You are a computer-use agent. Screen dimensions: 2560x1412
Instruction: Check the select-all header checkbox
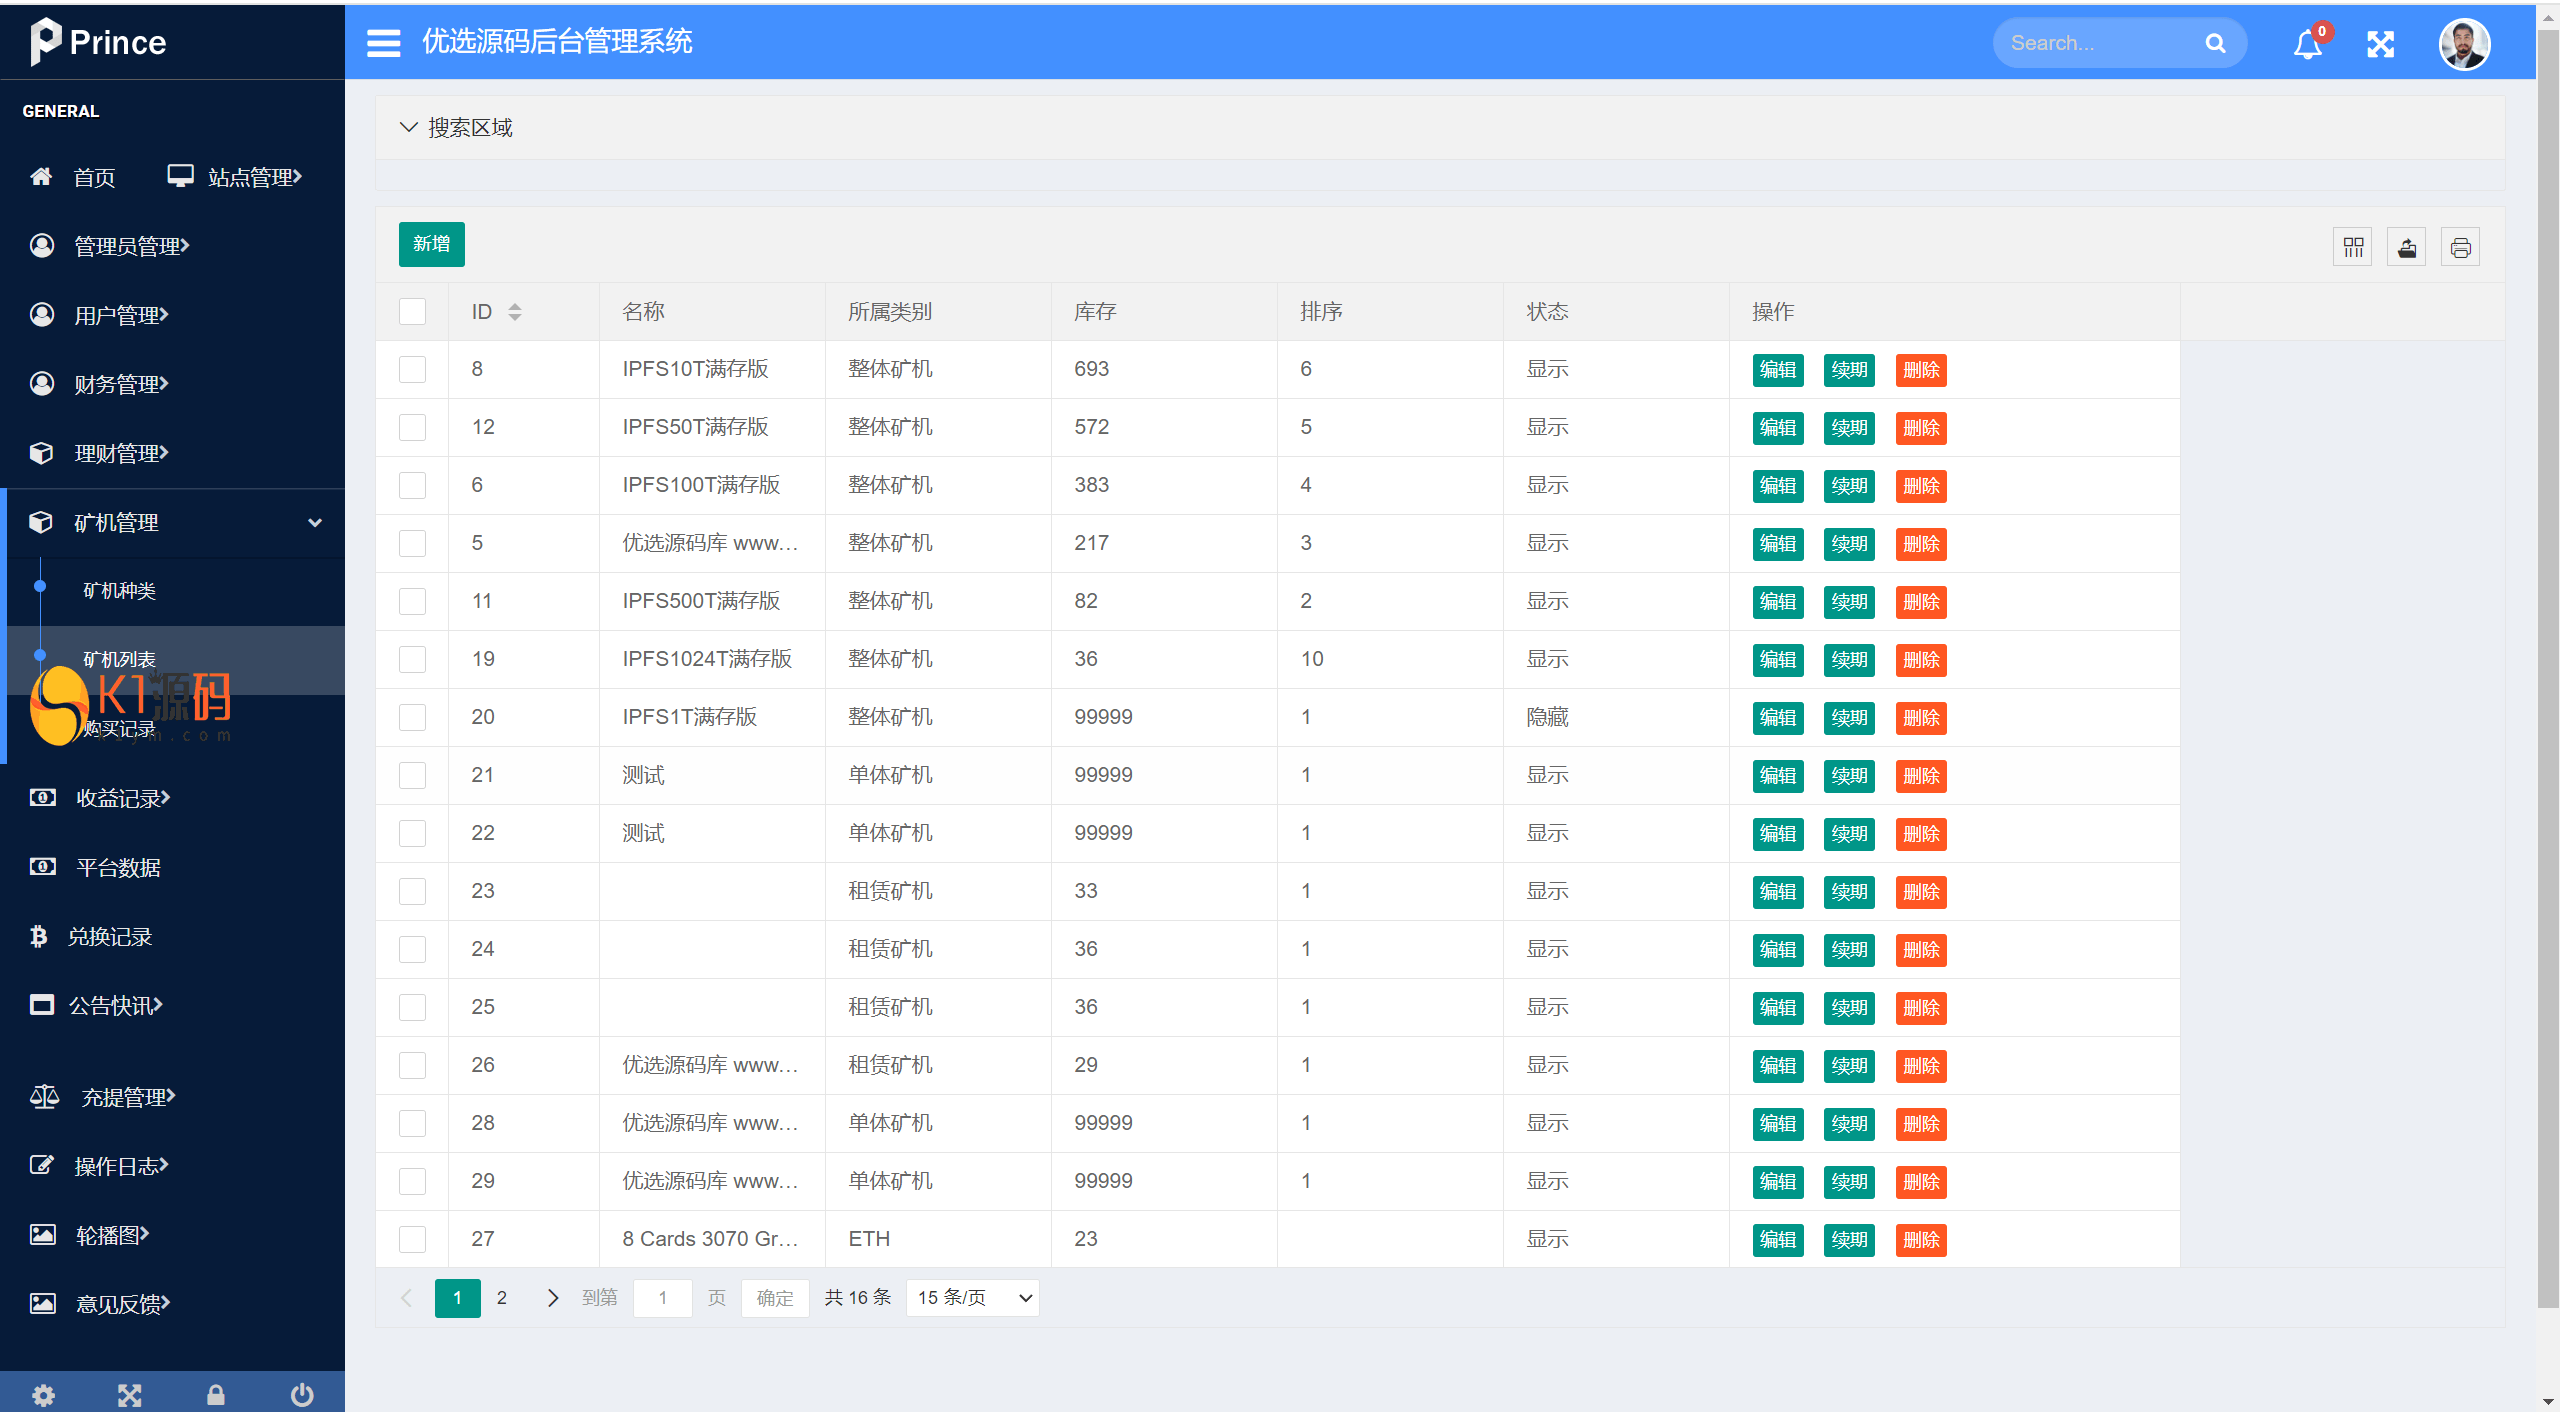coord(412,312)
